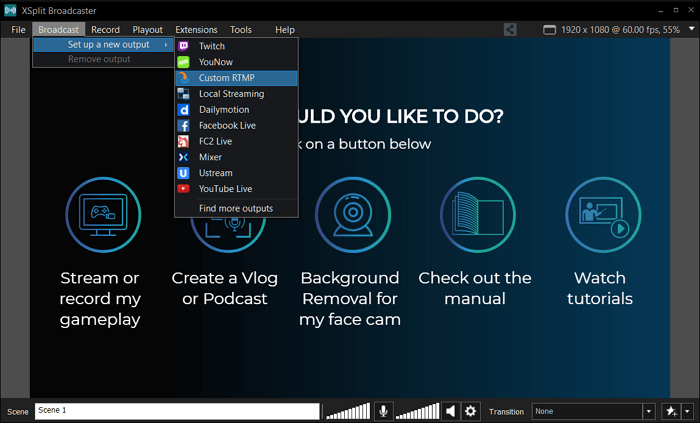Viewport: 700px width, 423px height.
Task: Open the Record menu
Action: pyautogui.click(x=105, y=29)
